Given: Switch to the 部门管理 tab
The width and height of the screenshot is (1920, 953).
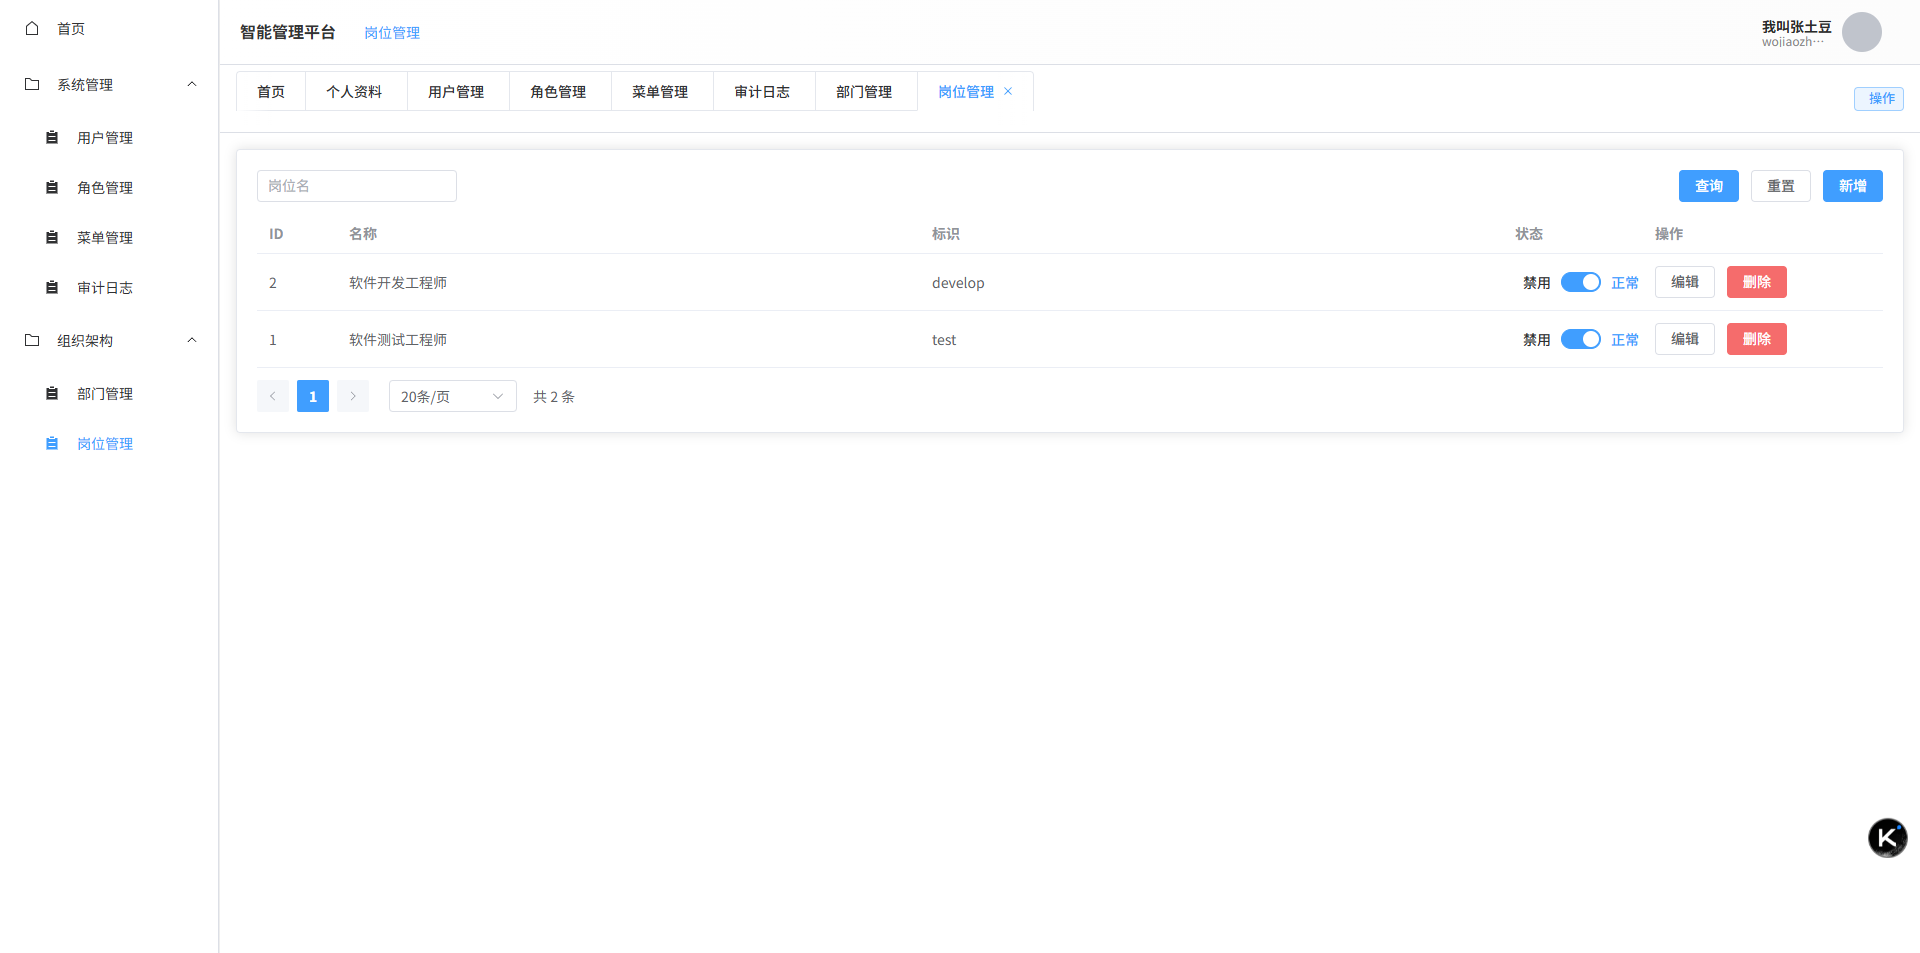Looking at the screenshot, I should click(x=864, y=91).
